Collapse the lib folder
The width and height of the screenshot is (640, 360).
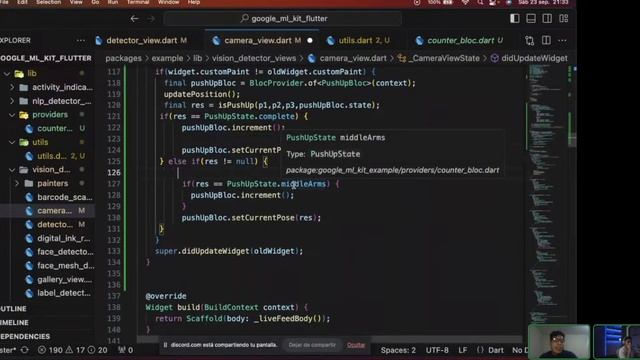(x=7, y=73)
